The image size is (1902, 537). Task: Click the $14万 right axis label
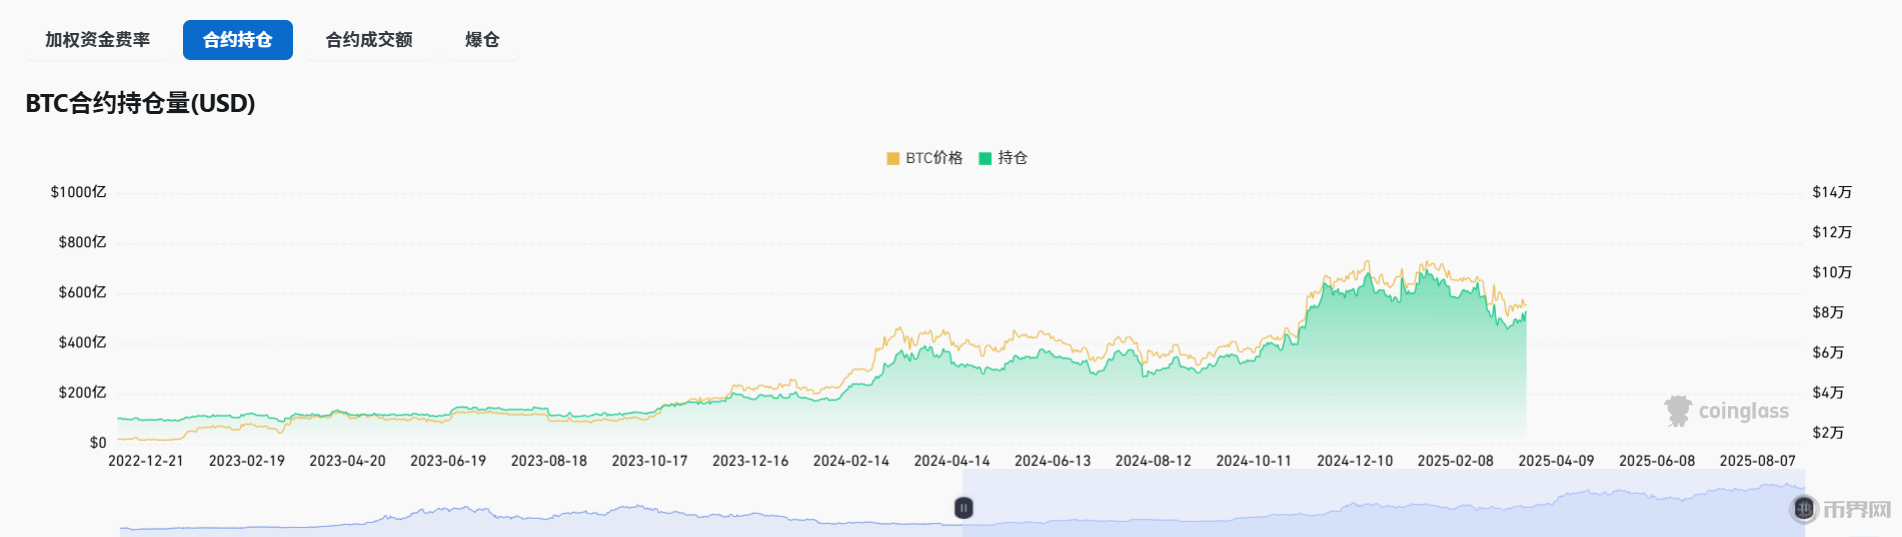click(x=1832, y=192)
